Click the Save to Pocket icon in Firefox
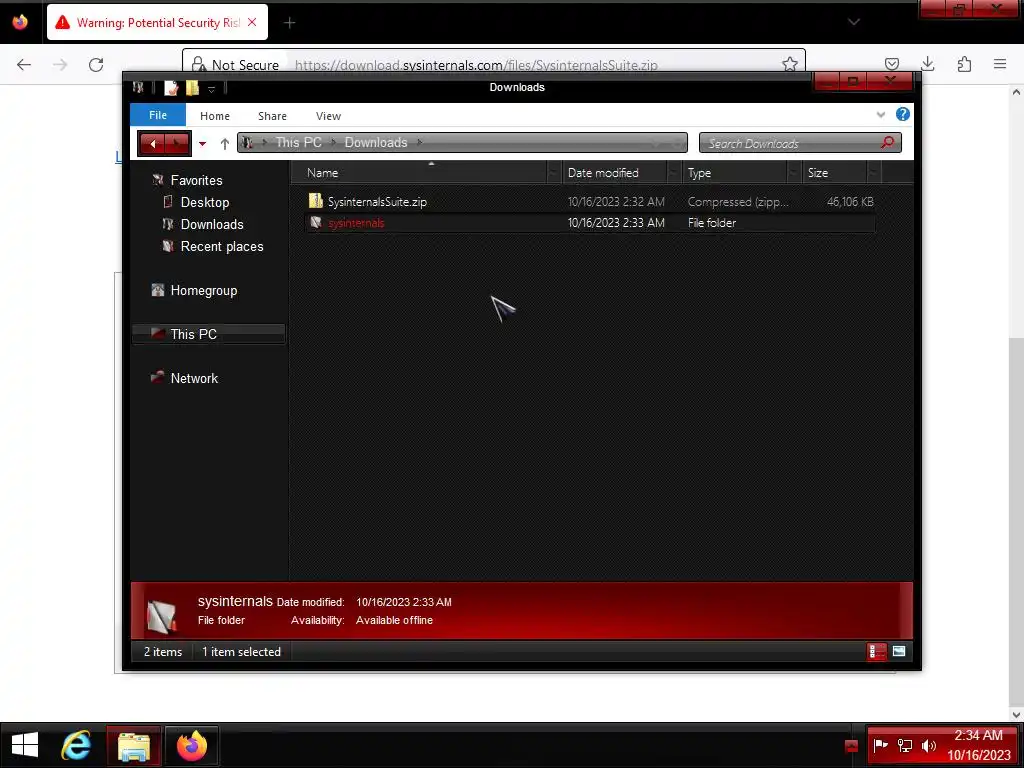The width and height of the screenshot is (1024, 768). [x=891, y=64]
